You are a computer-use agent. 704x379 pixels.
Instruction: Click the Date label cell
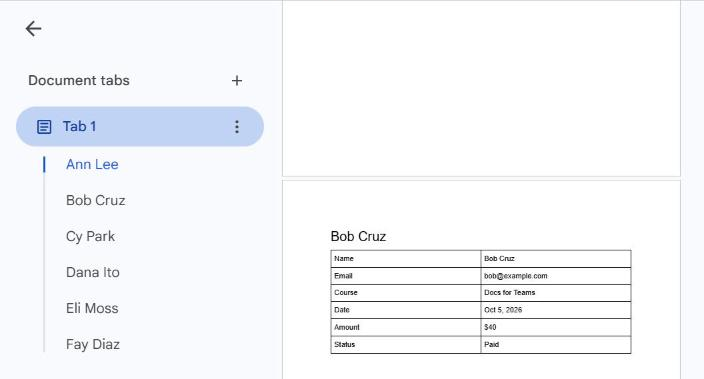pos(406,310)
